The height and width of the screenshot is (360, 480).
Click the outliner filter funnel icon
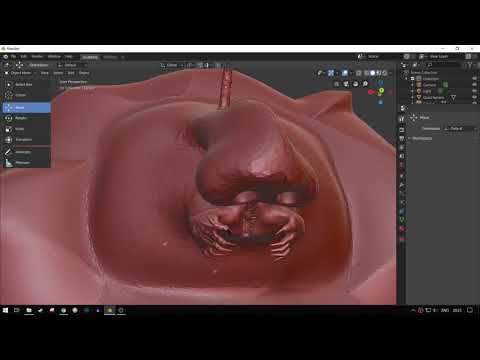click(x=470, y=65)
